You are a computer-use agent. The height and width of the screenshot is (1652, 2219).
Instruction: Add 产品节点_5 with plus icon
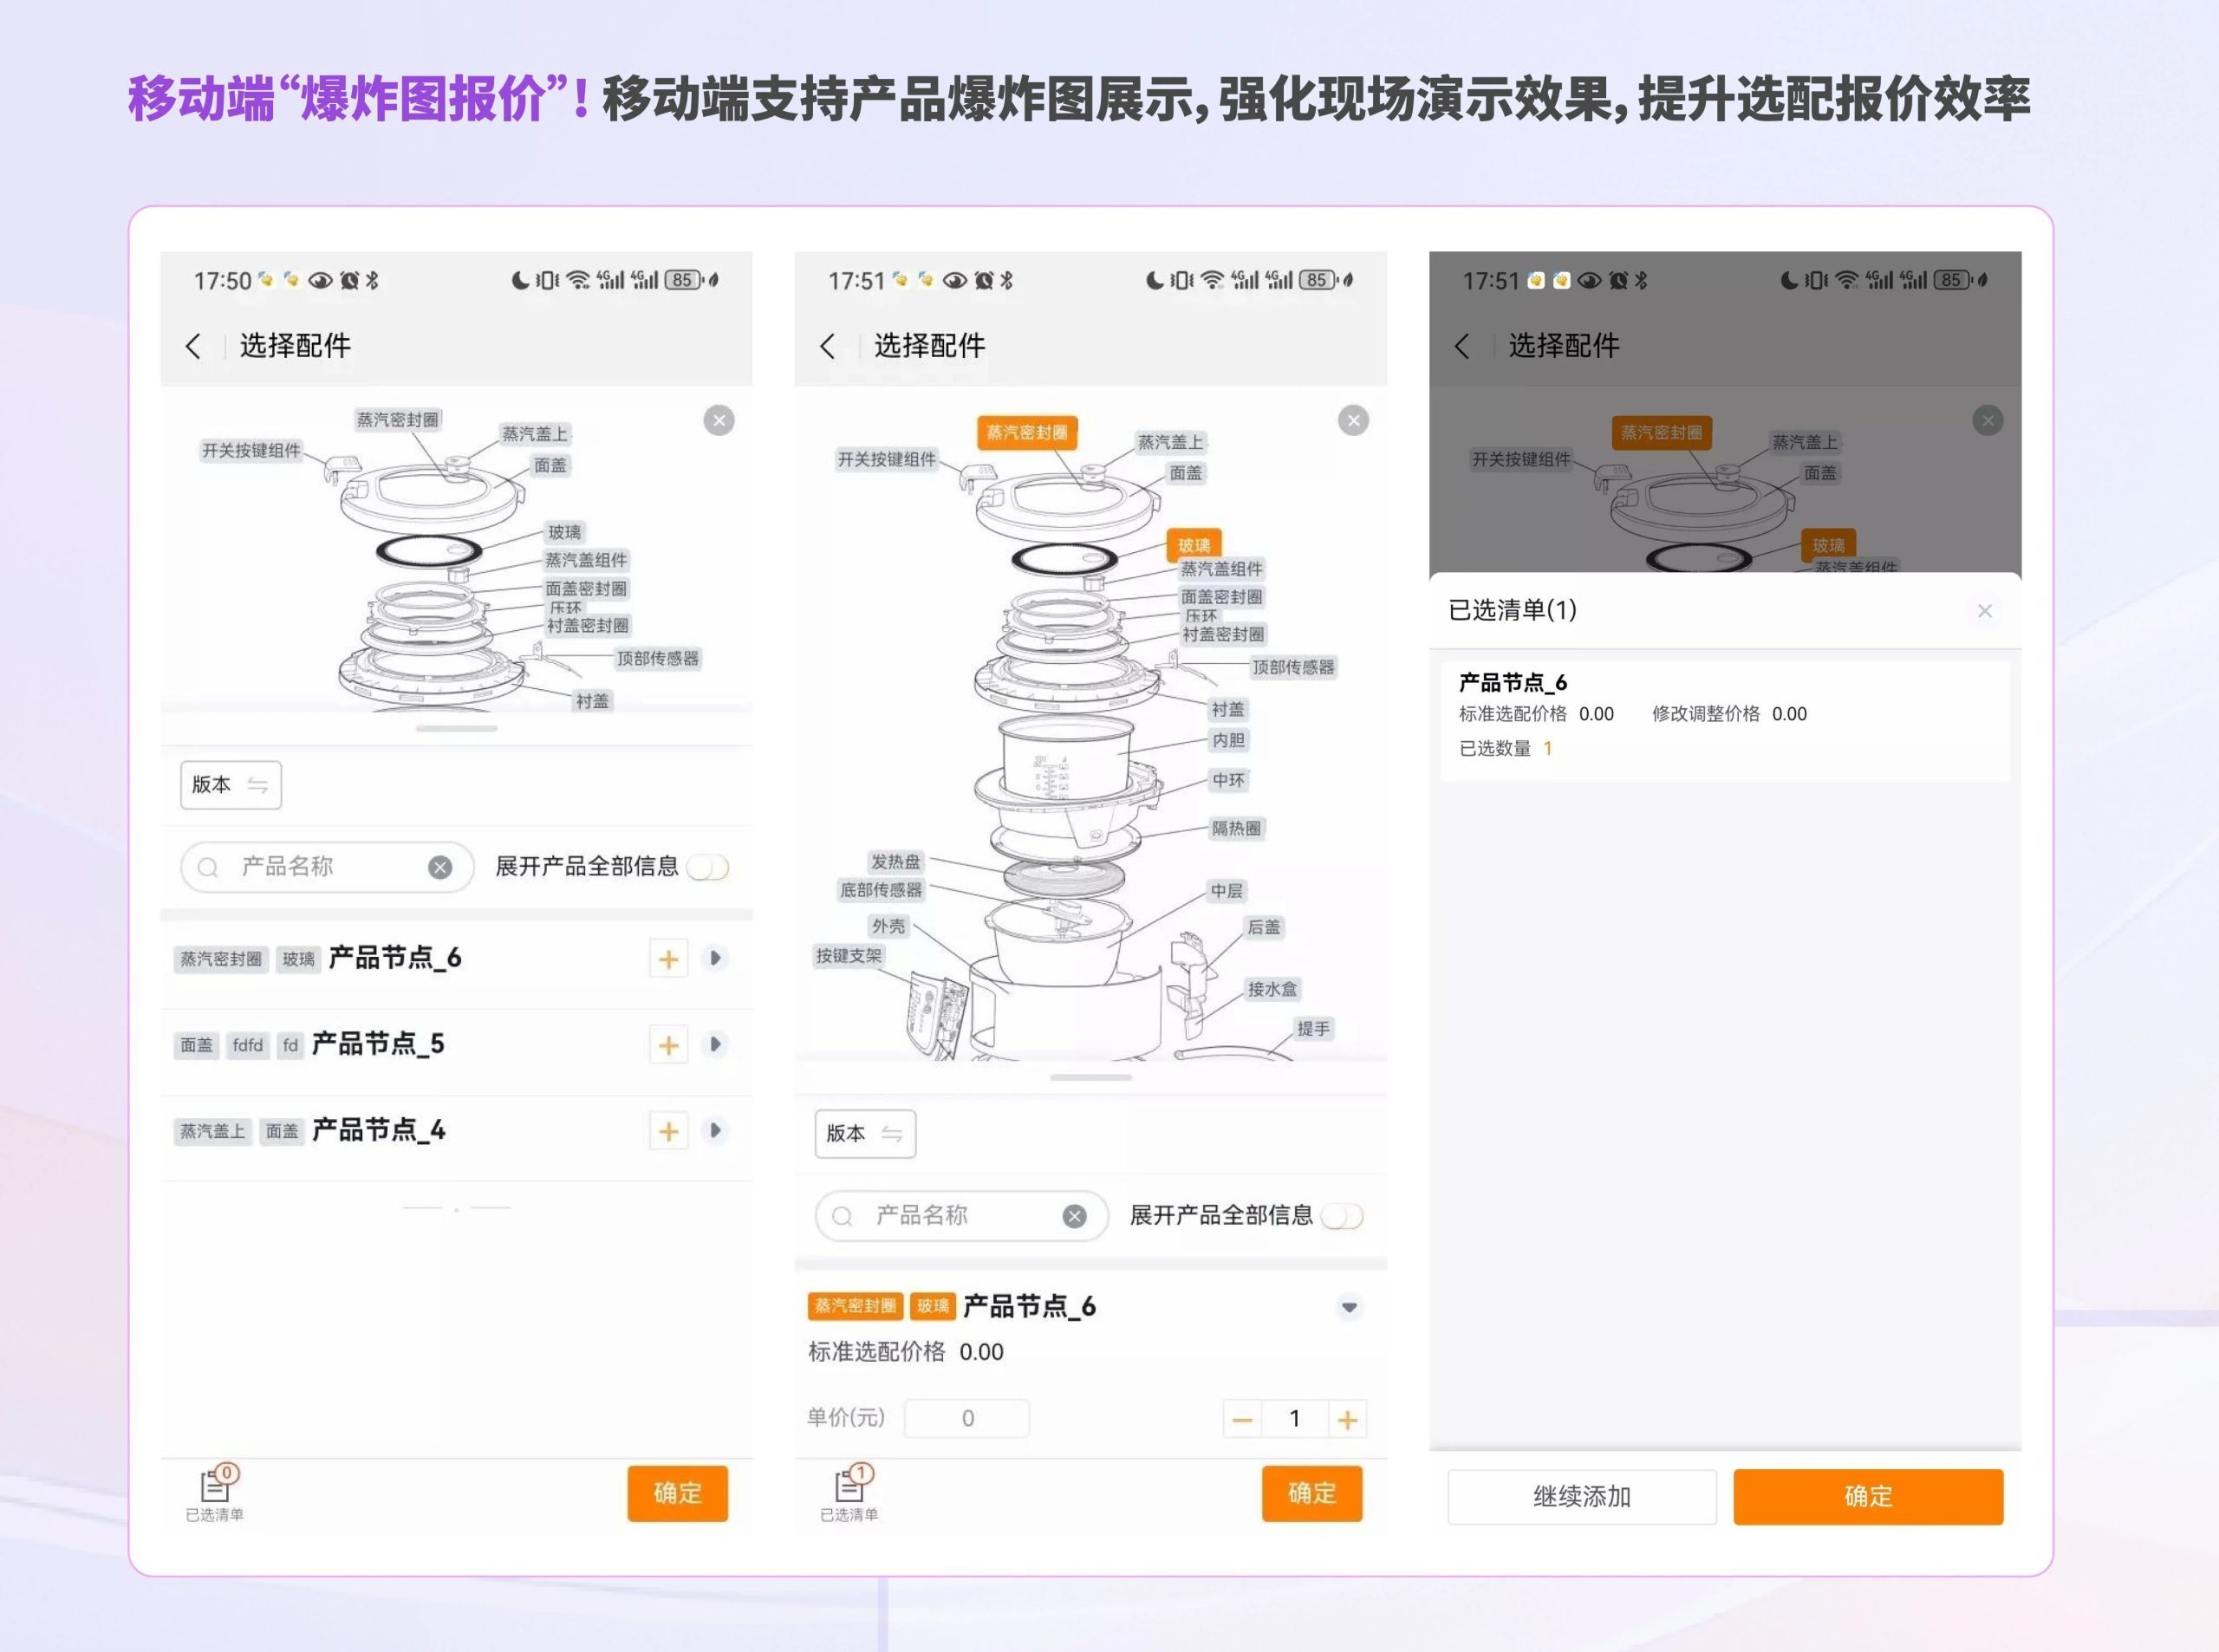[x=668, y=1045]
